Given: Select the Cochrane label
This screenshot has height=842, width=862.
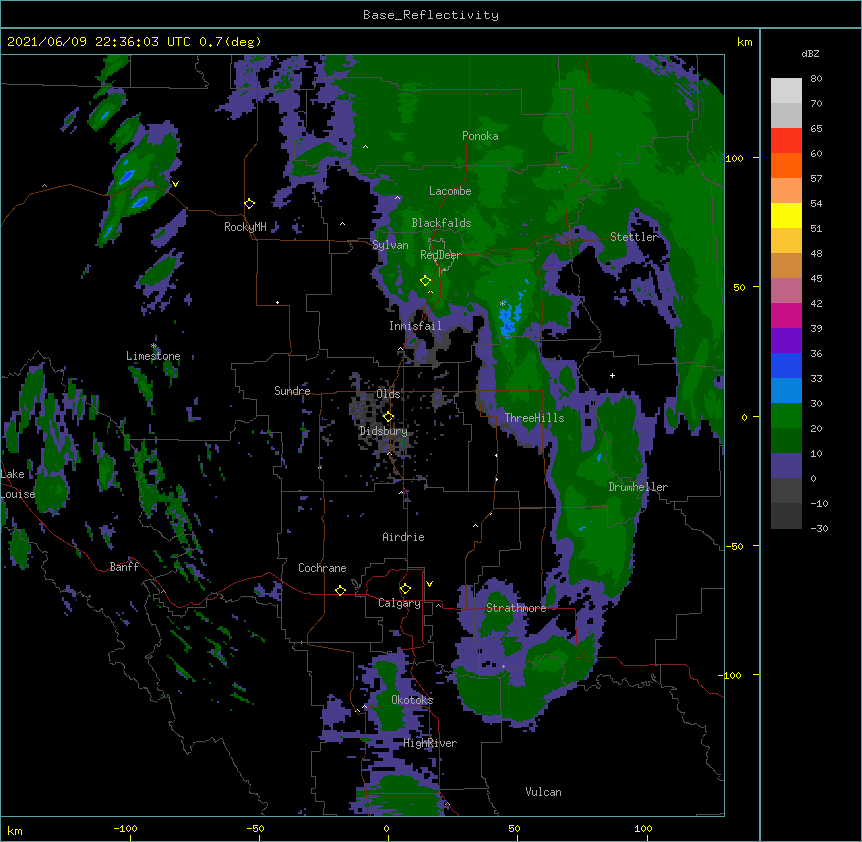Looking at the screenshot, I should pyautogui.click(x=322, y=568).
